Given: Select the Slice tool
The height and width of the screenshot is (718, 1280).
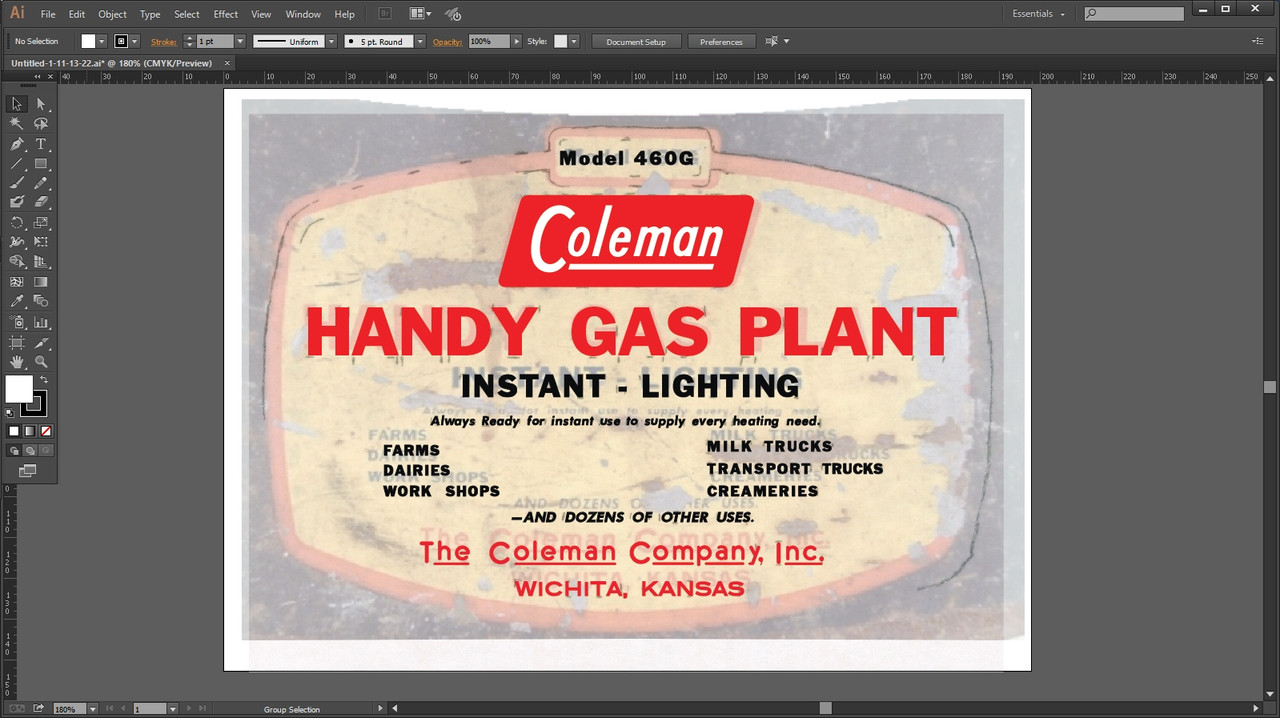Looking at the screenshot, I should 41,342.
